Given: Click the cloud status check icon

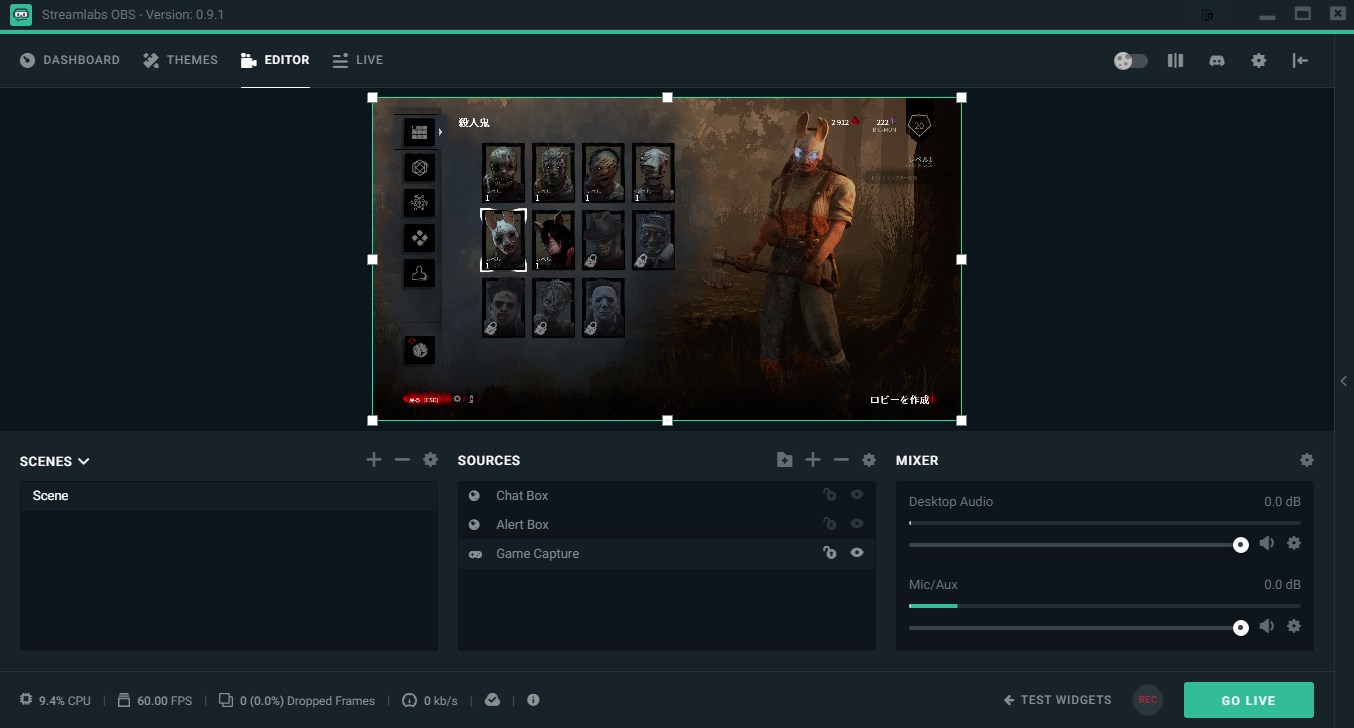Looking at the screenshot, I should 492,700.
